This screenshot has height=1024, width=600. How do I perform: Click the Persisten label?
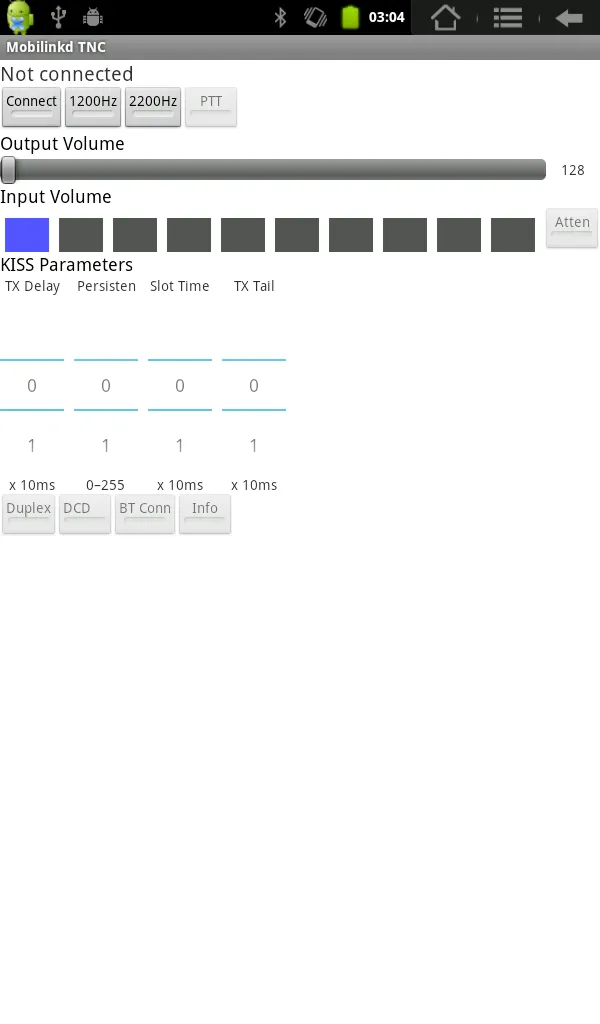[x=106, y=286]
